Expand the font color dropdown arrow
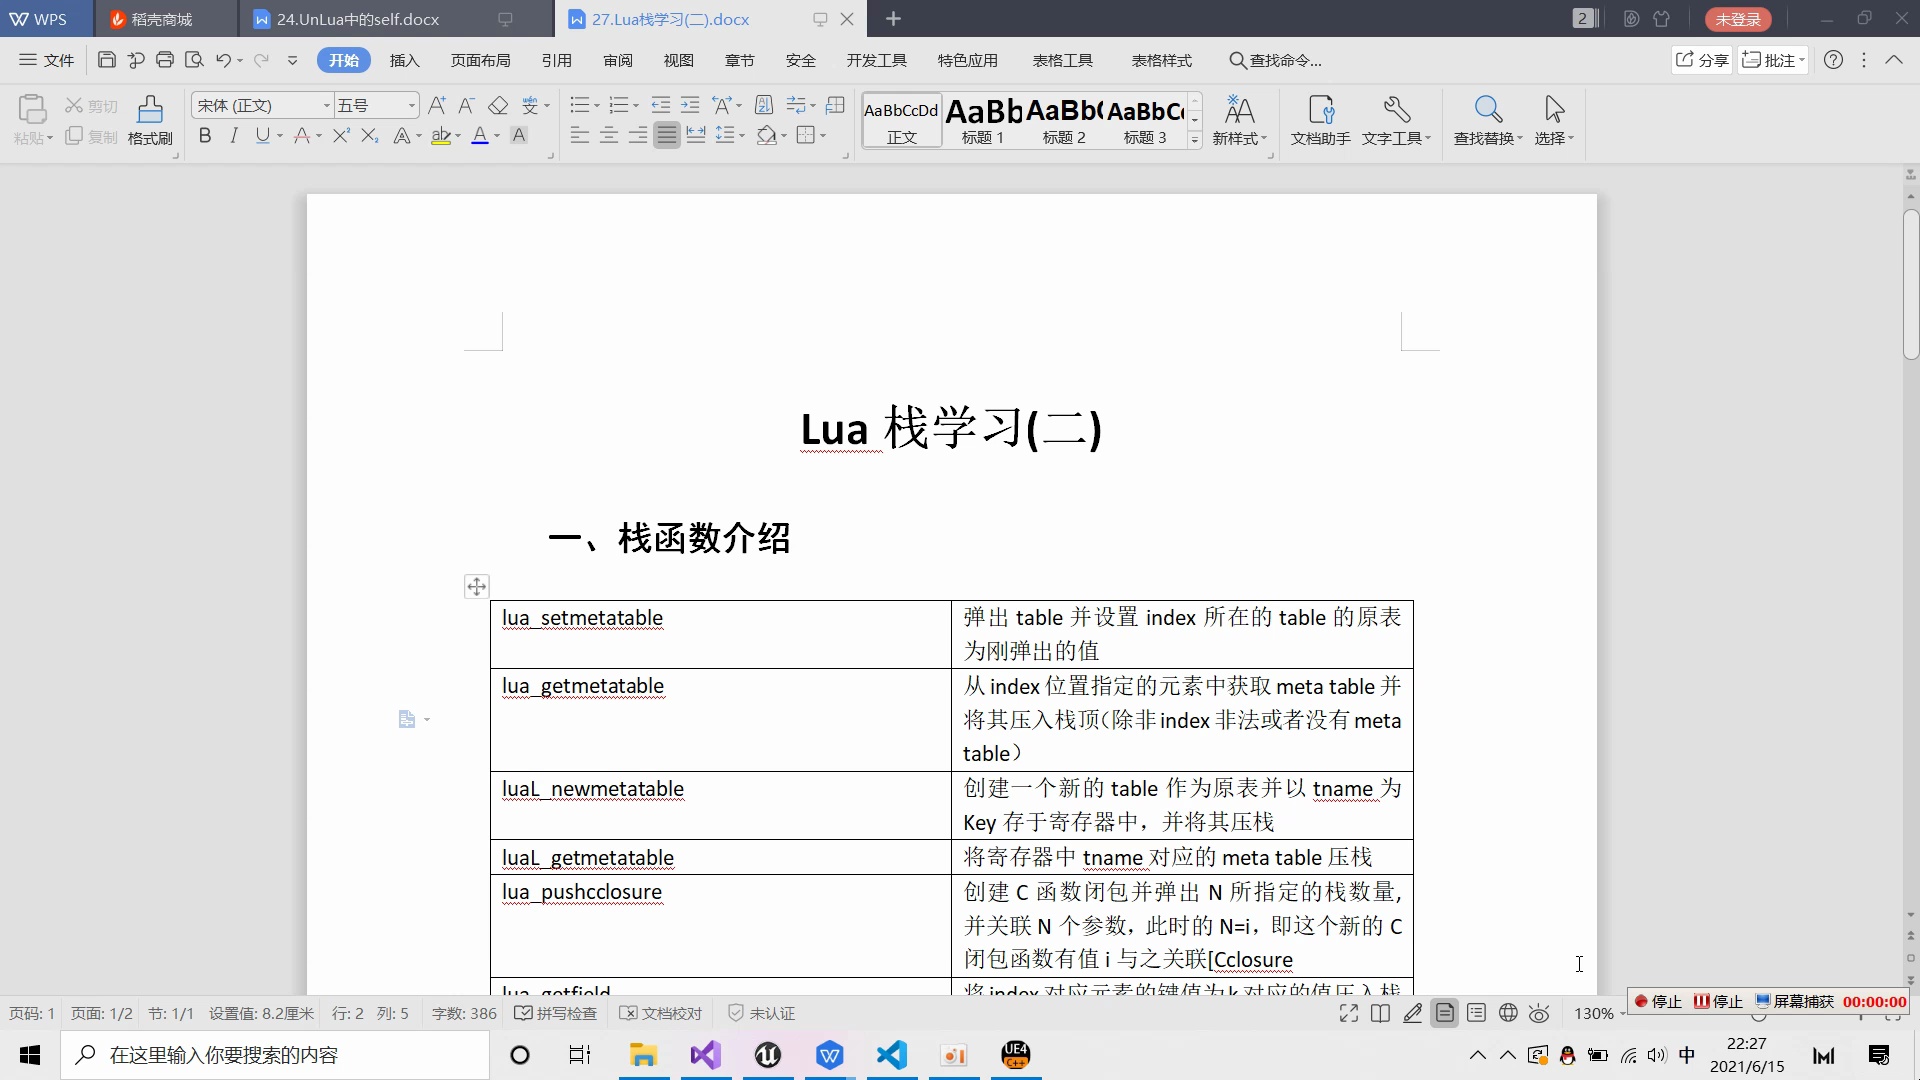This screenshot has height=1080, width=1920. 497,136
